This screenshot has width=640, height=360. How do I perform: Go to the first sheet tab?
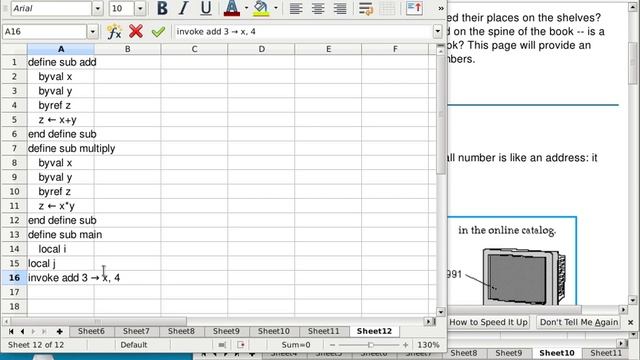point(11,331)
